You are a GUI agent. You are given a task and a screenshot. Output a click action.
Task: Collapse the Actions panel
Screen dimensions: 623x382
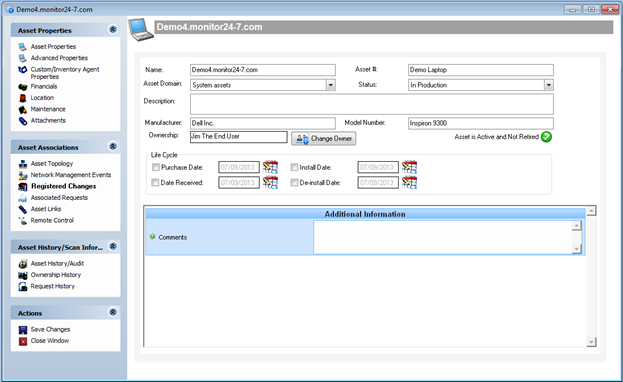click(113, 312)
